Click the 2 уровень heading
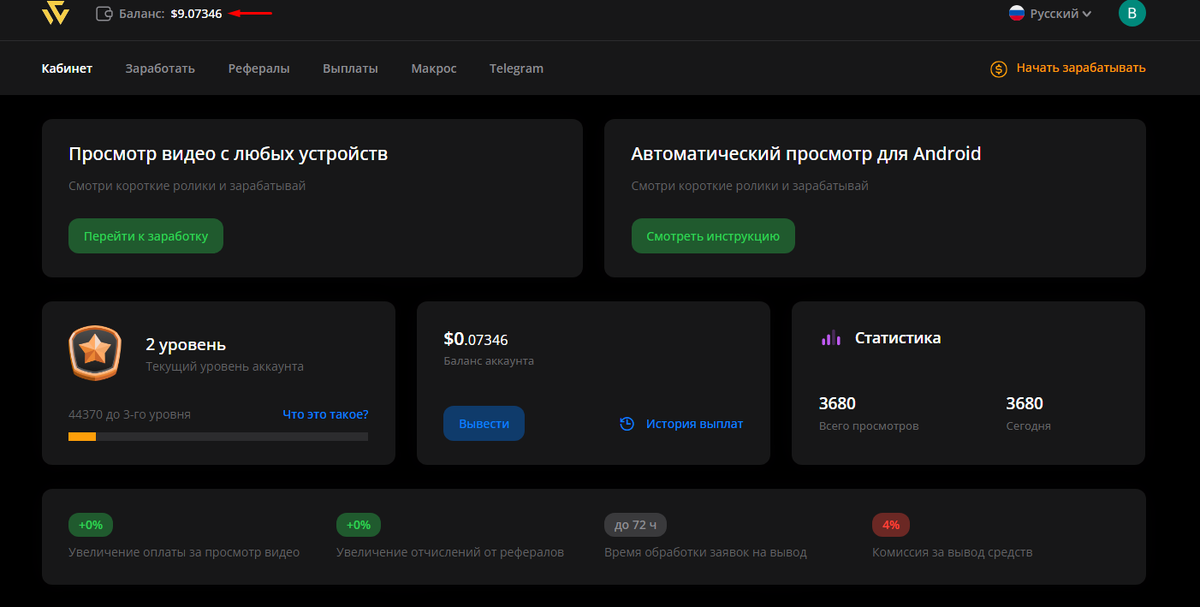1200x607 pixels. 186,345
